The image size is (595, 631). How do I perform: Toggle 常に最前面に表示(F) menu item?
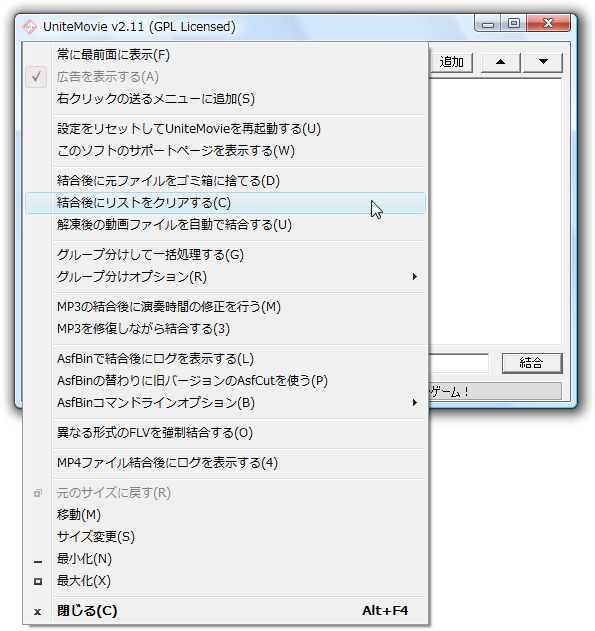tap(225, 55)
